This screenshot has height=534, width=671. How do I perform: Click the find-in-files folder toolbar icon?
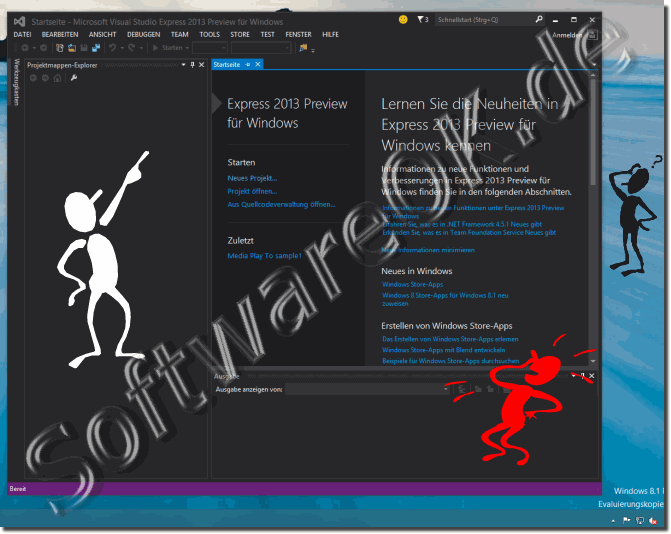coord(303,48)
